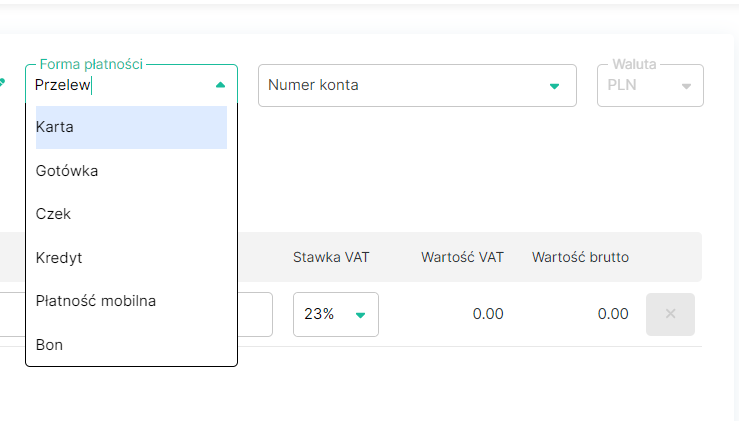Image resolution: width=739 pixels, height=421 pixels.
Task: Select Bon from dropdown list
Action: click(131, 344)
